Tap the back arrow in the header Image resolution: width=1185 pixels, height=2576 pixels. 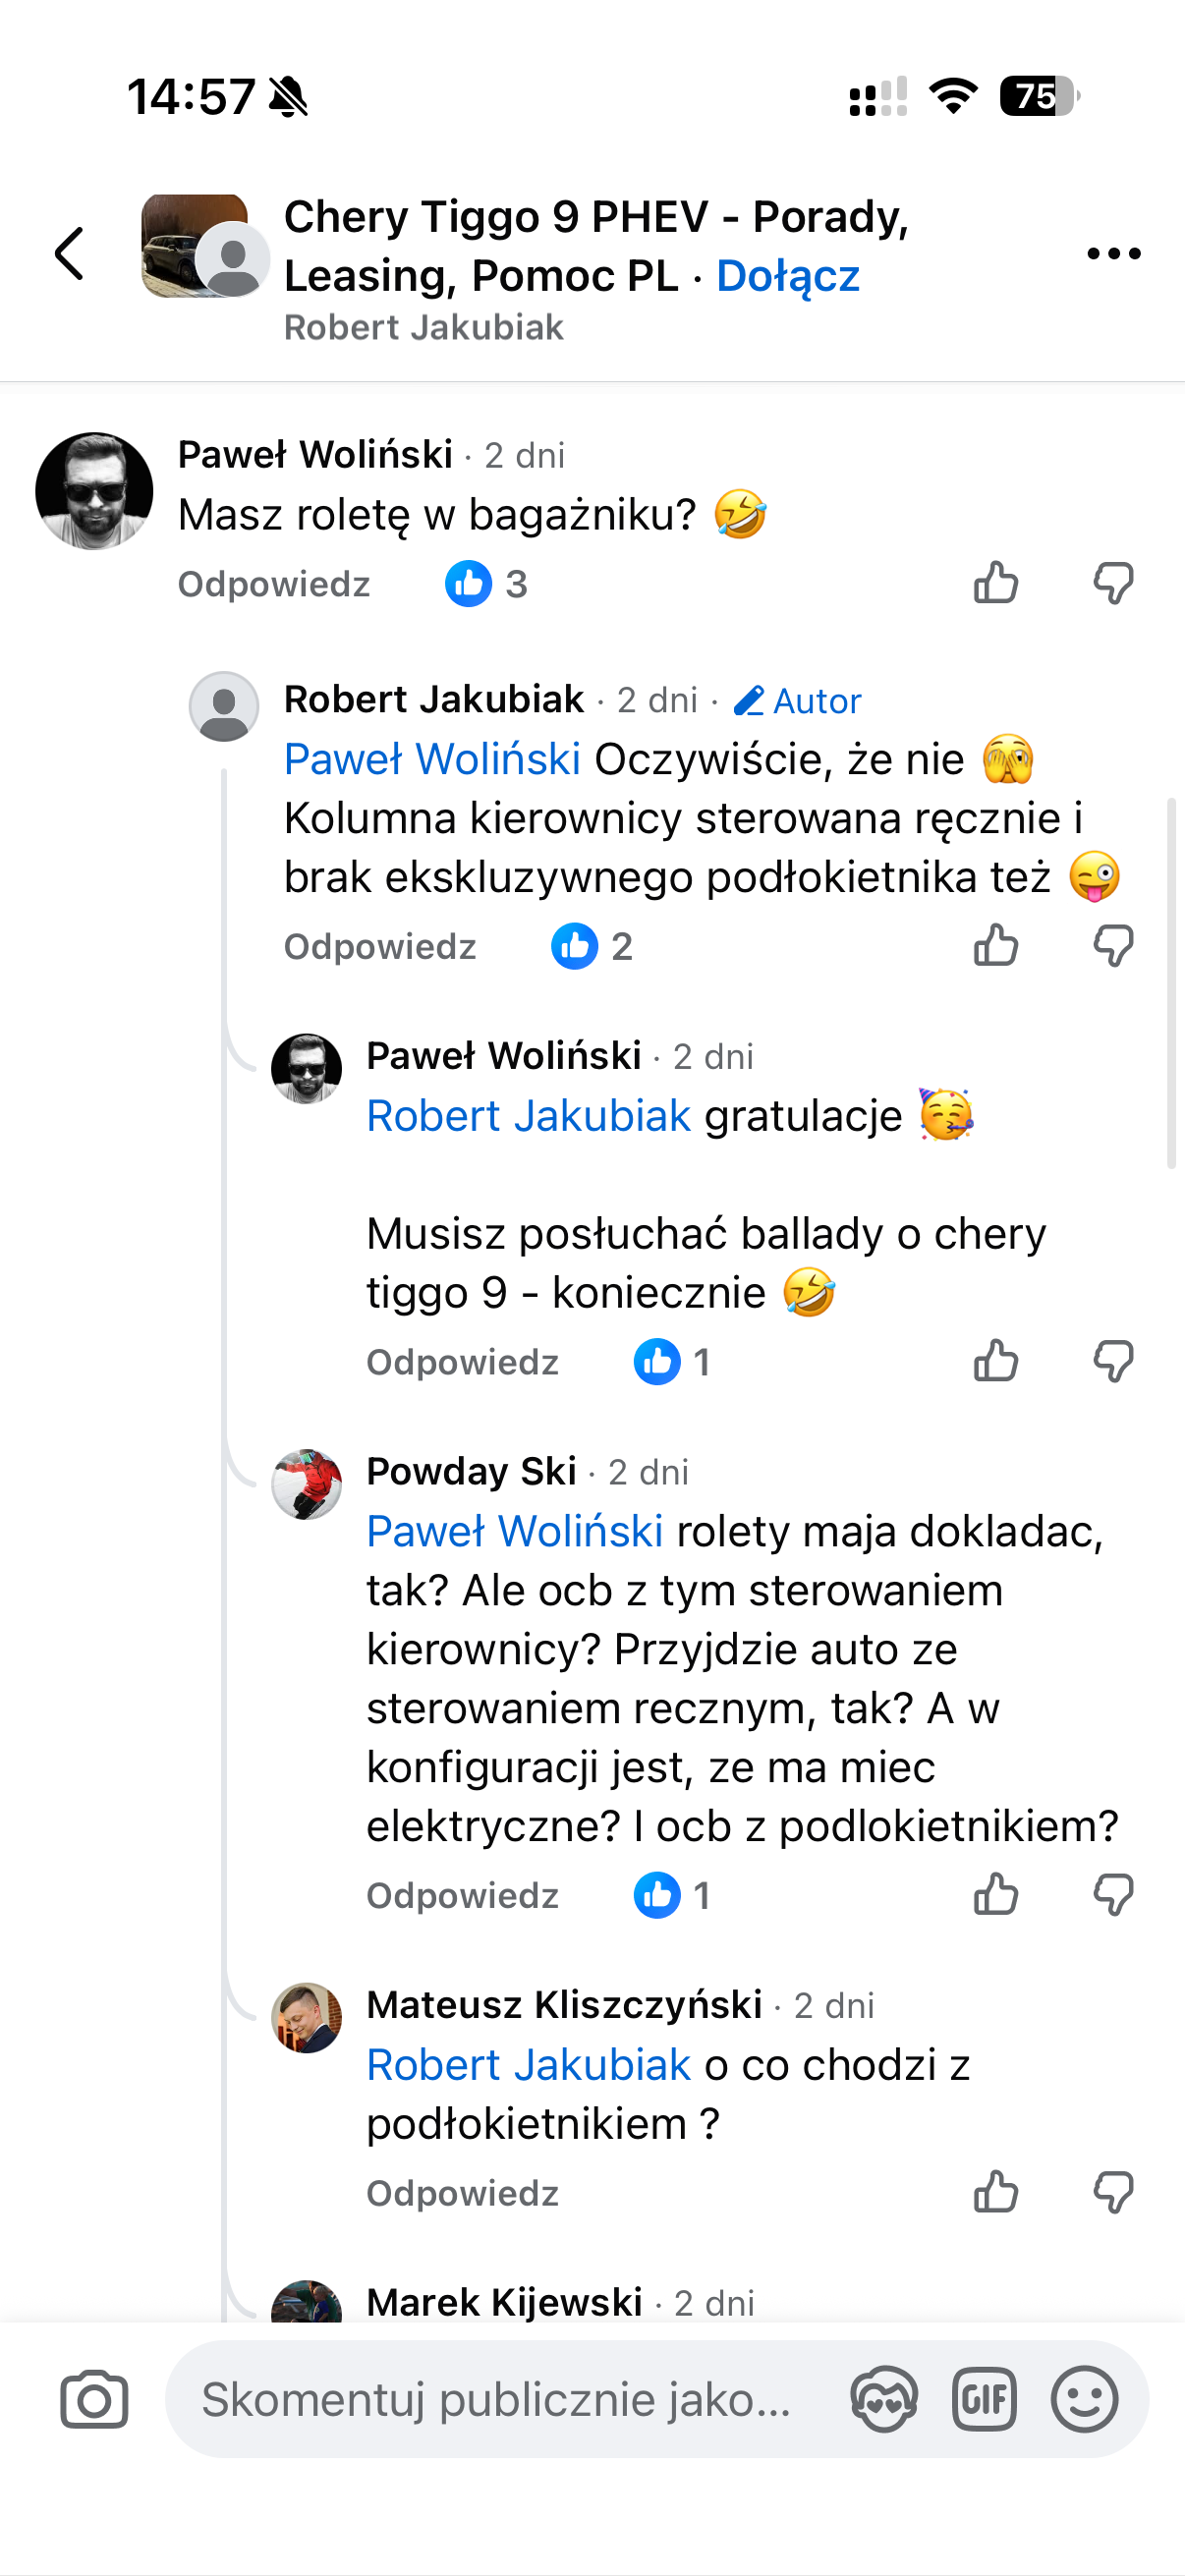click(70, 253)
